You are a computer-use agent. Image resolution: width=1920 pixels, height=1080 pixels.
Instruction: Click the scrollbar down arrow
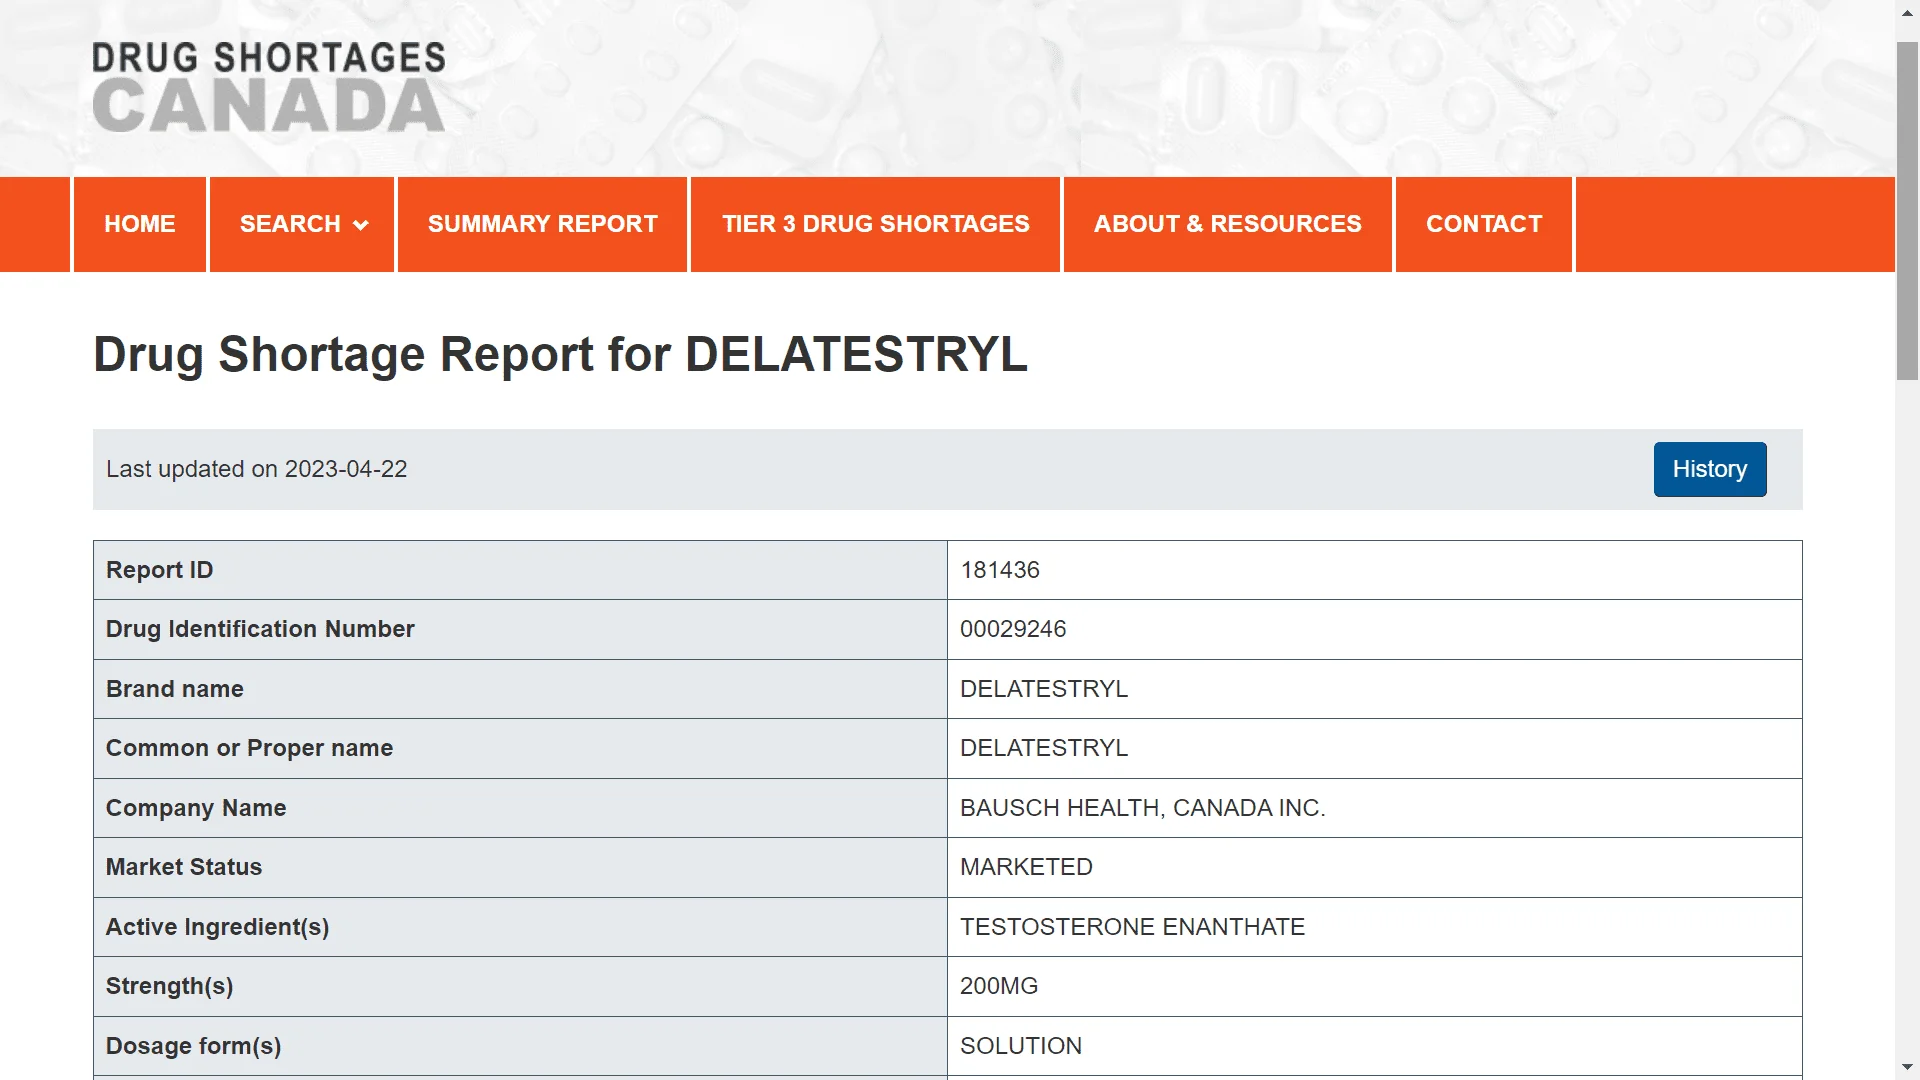coord(1908,1068)
